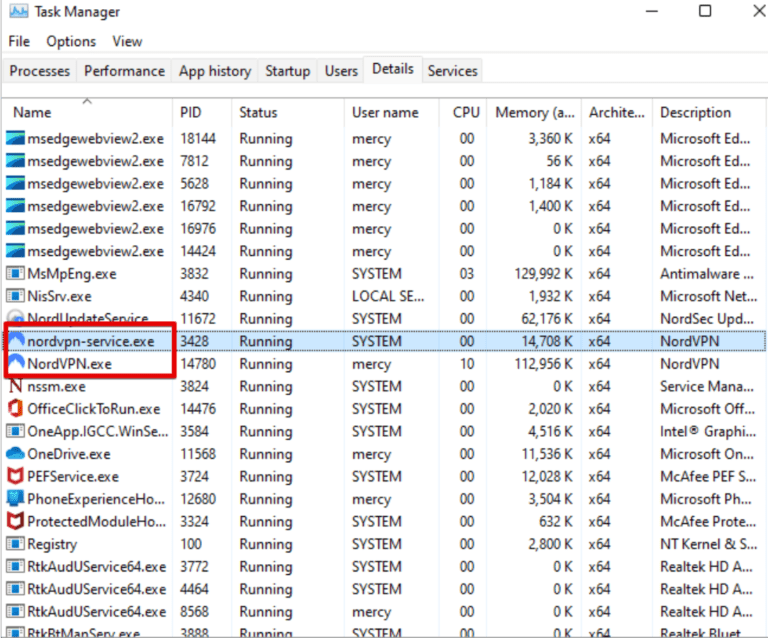This screenshot has width=768, height=638.
Task: Open the View menu
Action: 127,42
